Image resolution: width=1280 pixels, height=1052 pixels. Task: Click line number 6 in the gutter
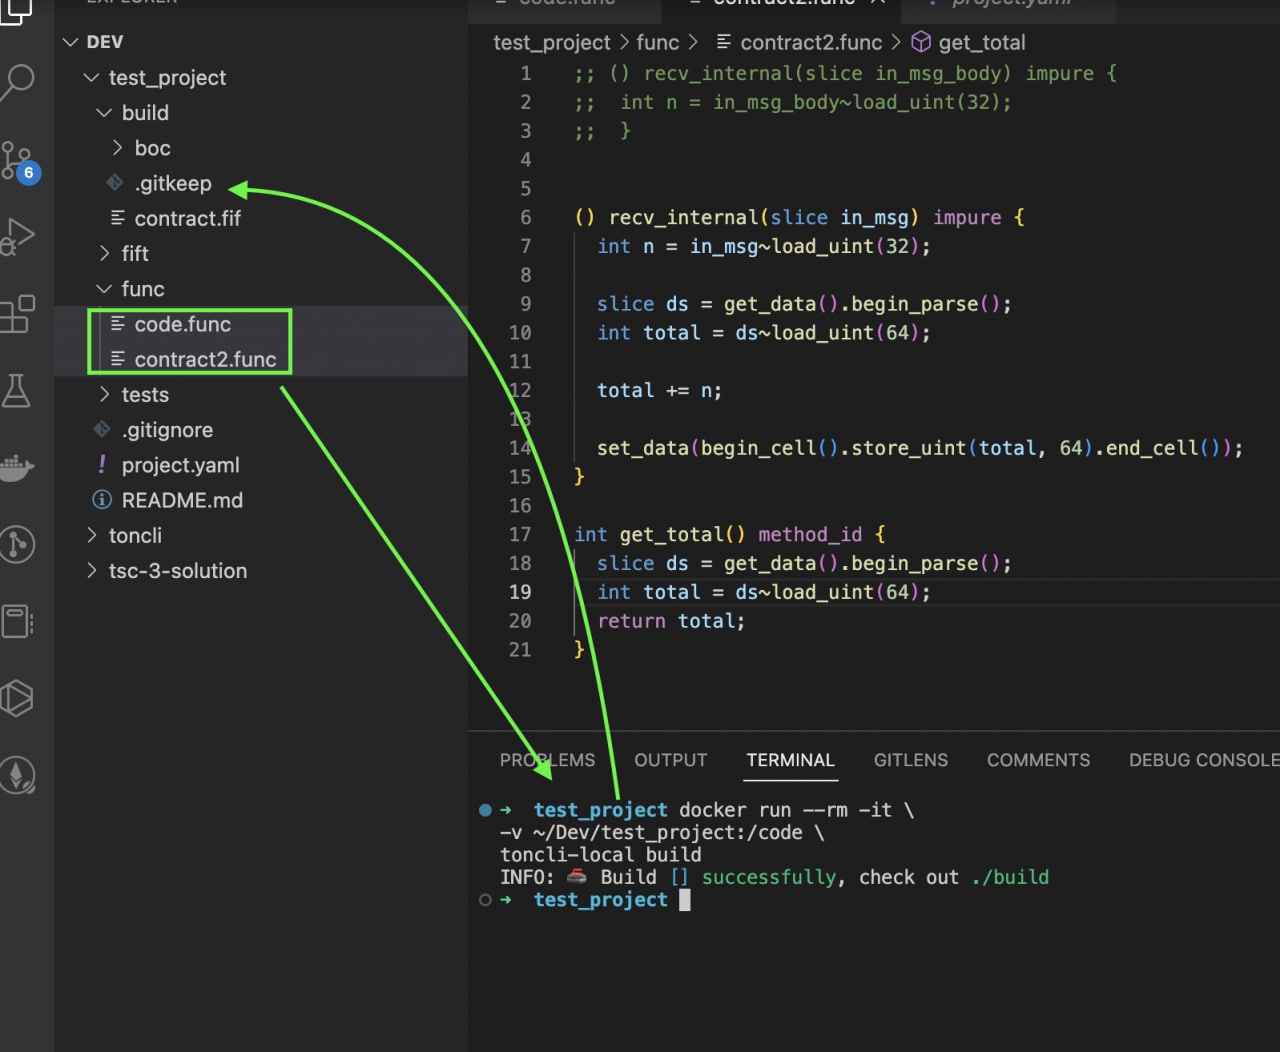coord(526,217)
